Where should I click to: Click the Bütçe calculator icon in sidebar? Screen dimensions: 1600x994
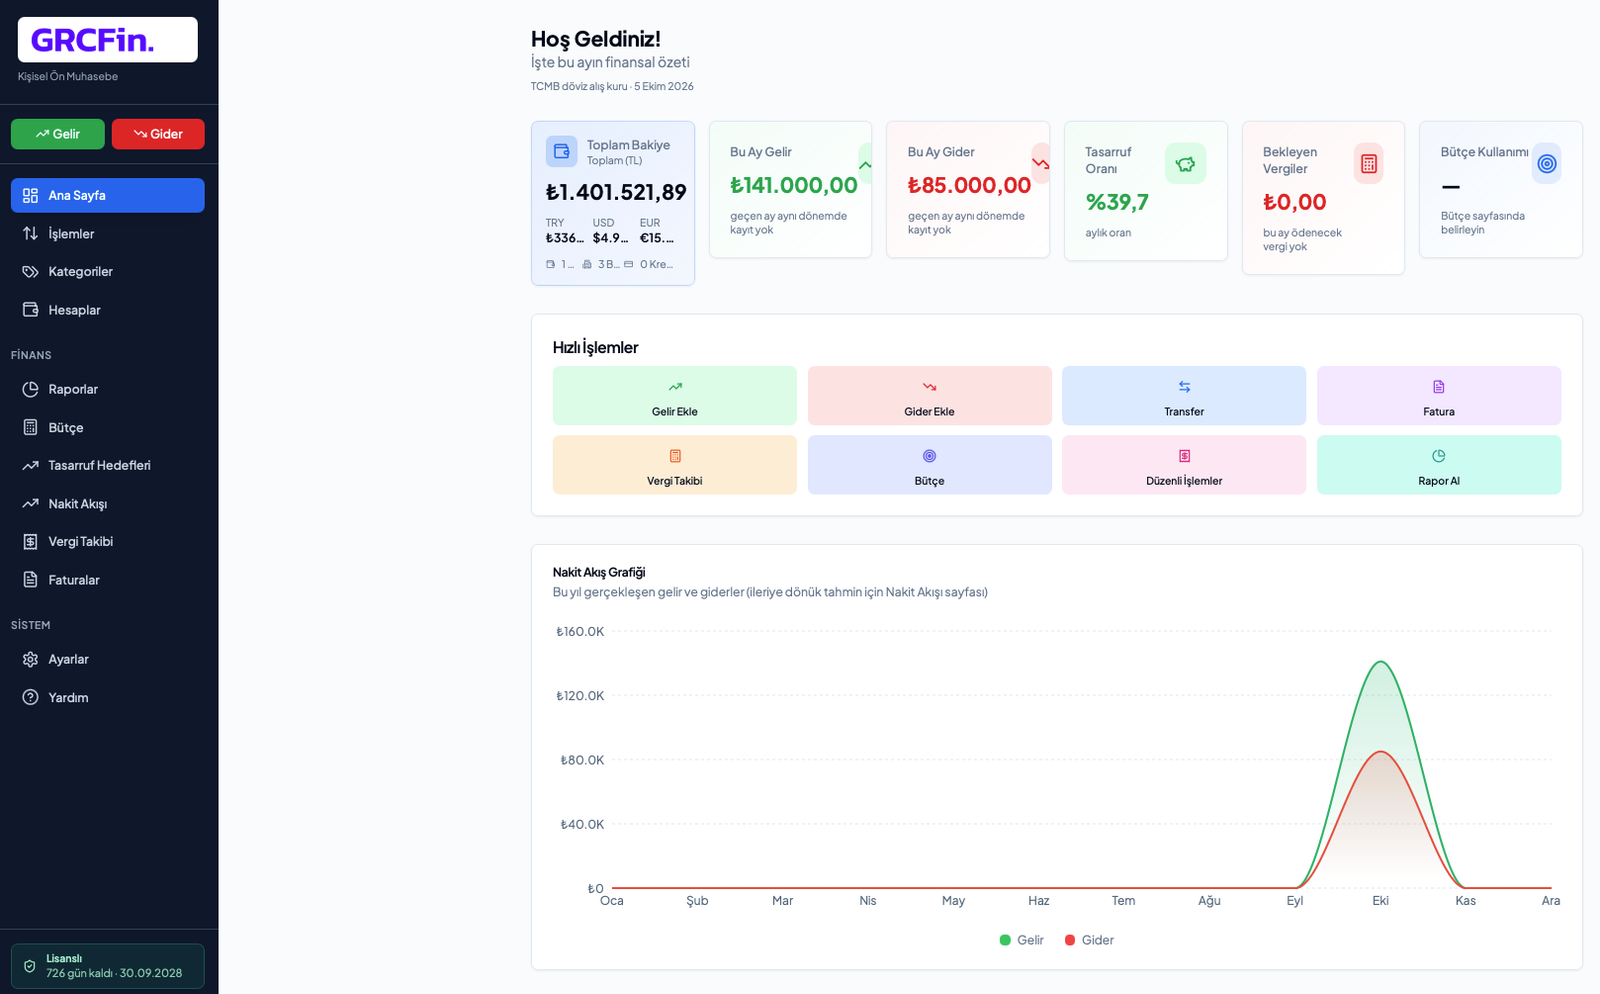click(x=31, y=427)
